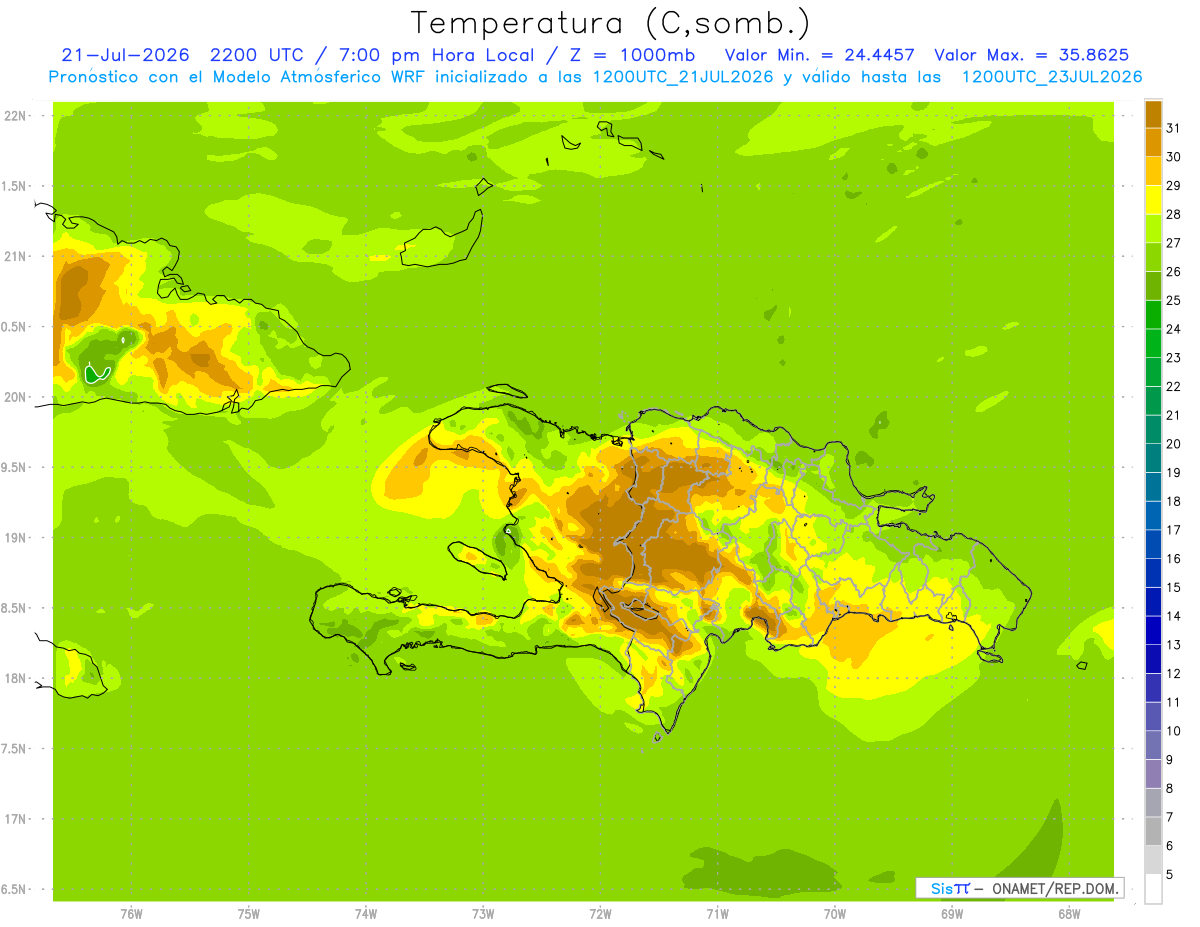
Task: Click the longitude axis label '71W'
Action: tap(717, 914)
